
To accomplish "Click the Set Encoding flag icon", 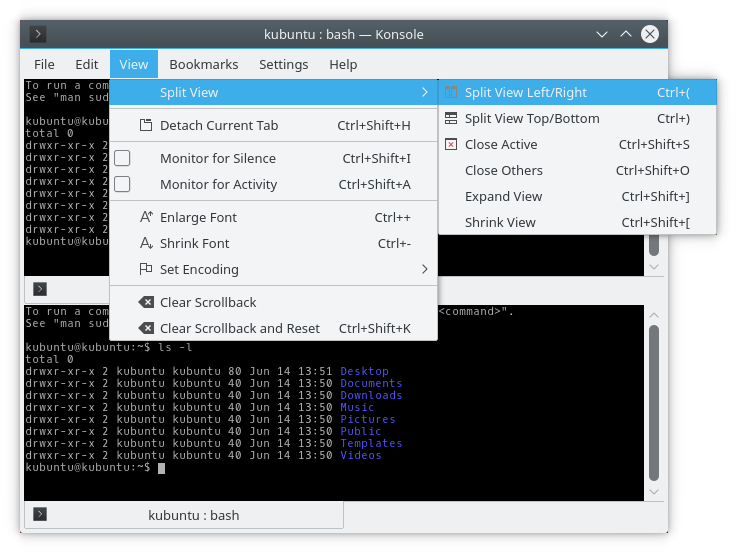I will tap(146, 269).
